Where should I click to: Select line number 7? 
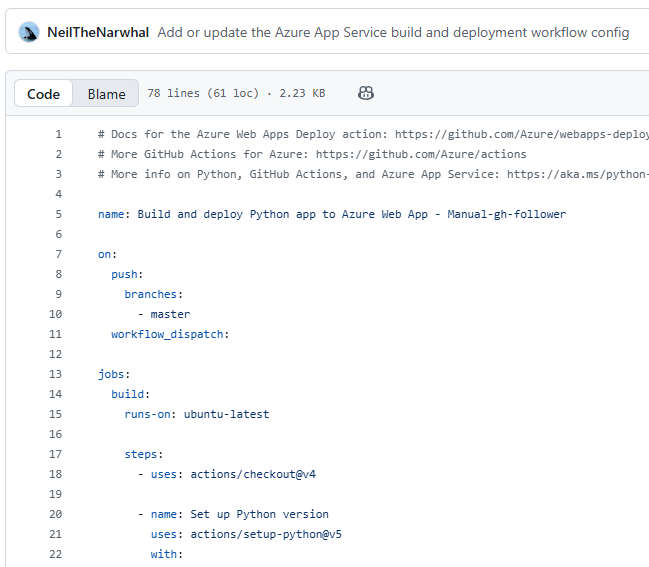59,254
